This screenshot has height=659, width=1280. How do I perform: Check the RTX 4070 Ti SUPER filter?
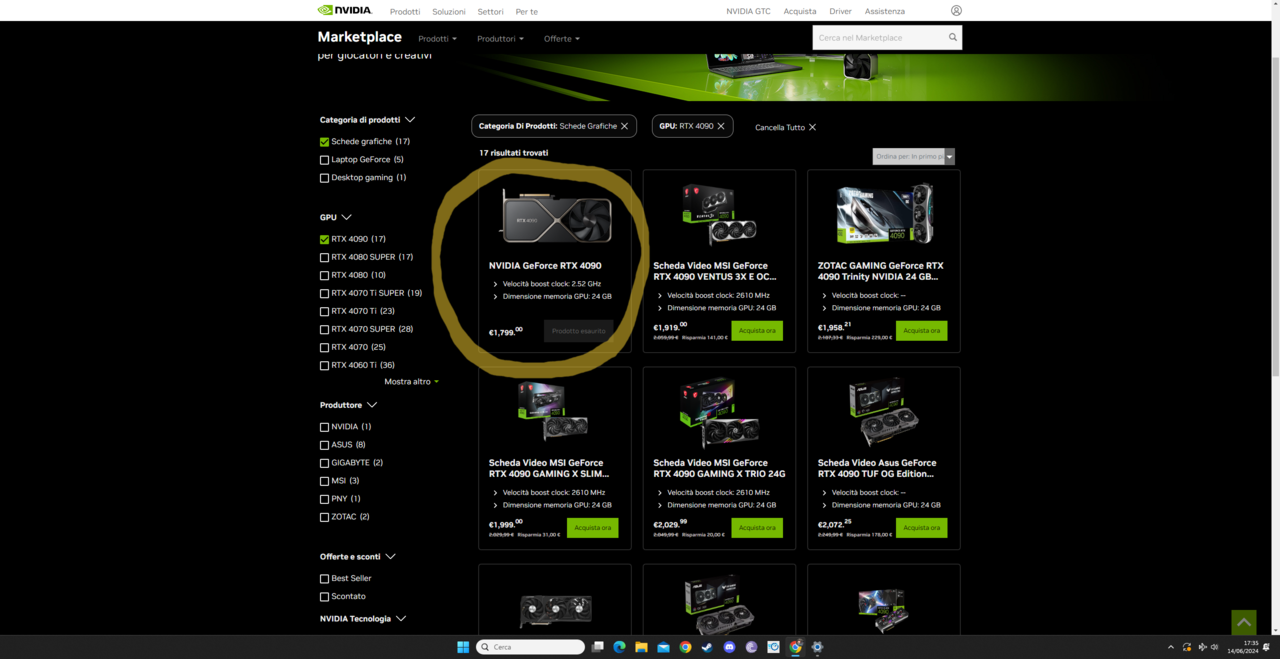[324, 294]
